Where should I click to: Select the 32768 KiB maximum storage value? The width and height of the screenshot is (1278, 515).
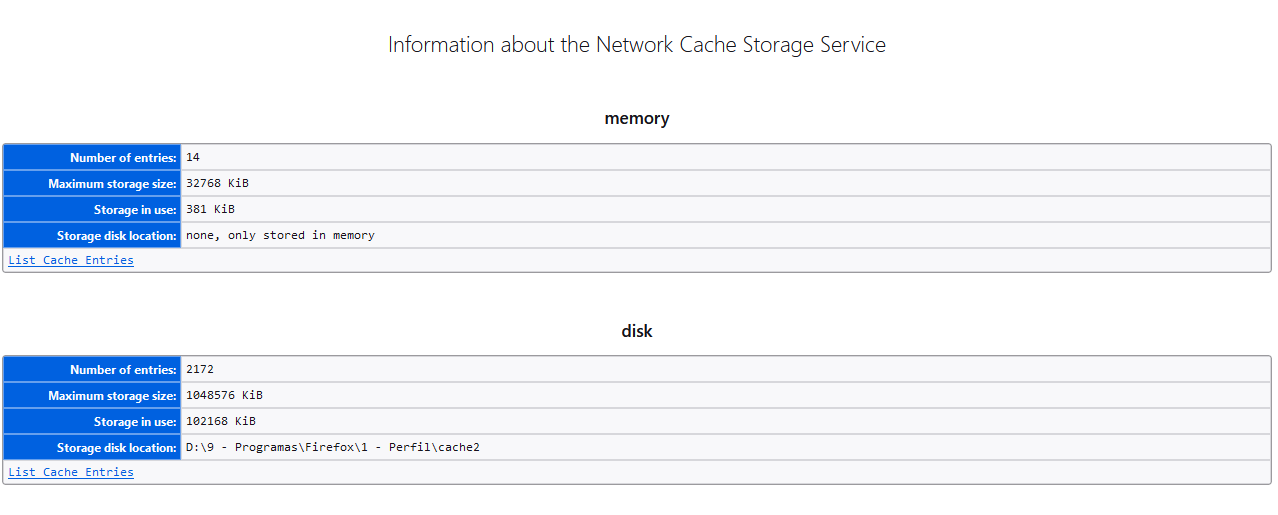coord(217,184)
